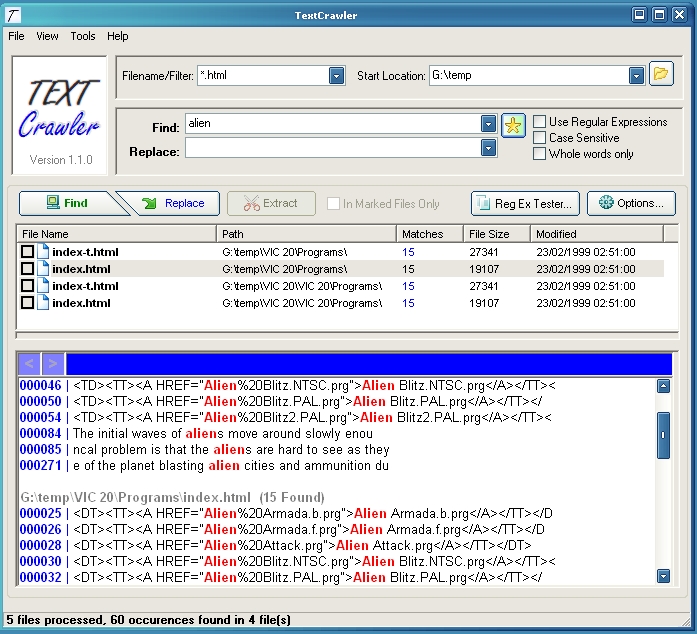Open the Reg Ex Tester button
This screenshot has height=634, width=697.
(x=525, y=203)
